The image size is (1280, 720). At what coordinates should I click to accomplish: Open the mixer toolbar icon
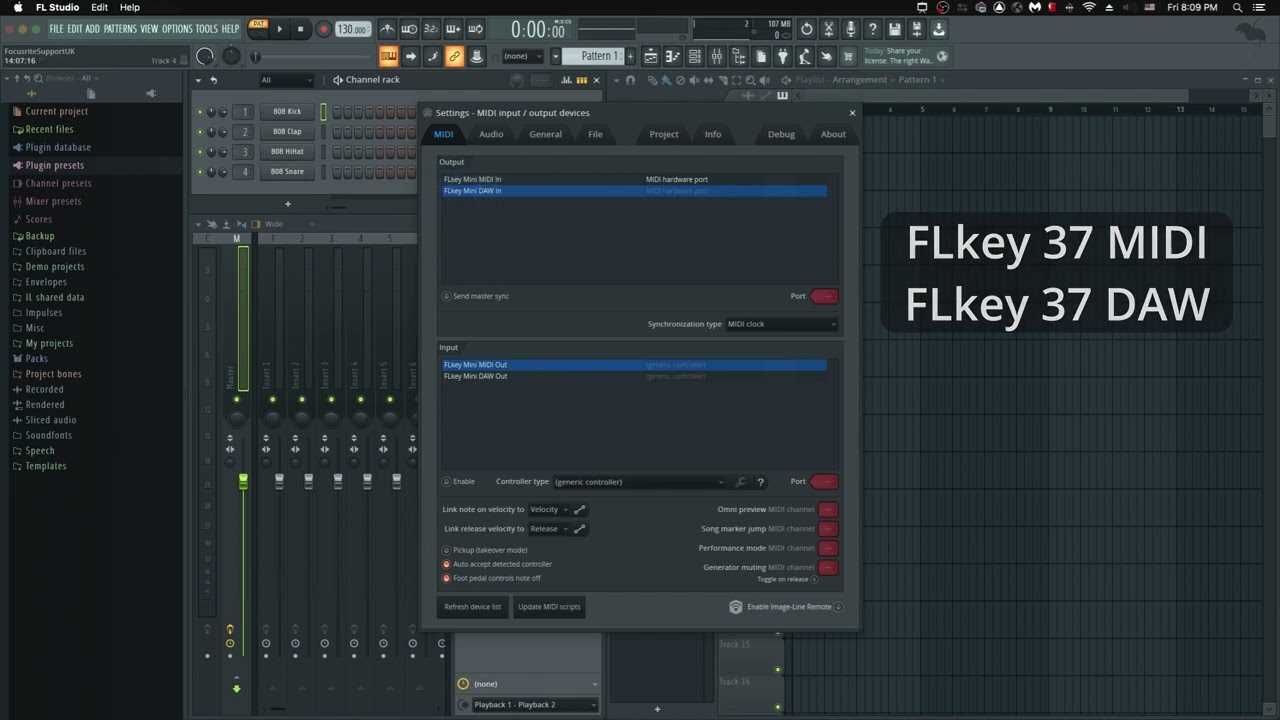tap(716, 56)
